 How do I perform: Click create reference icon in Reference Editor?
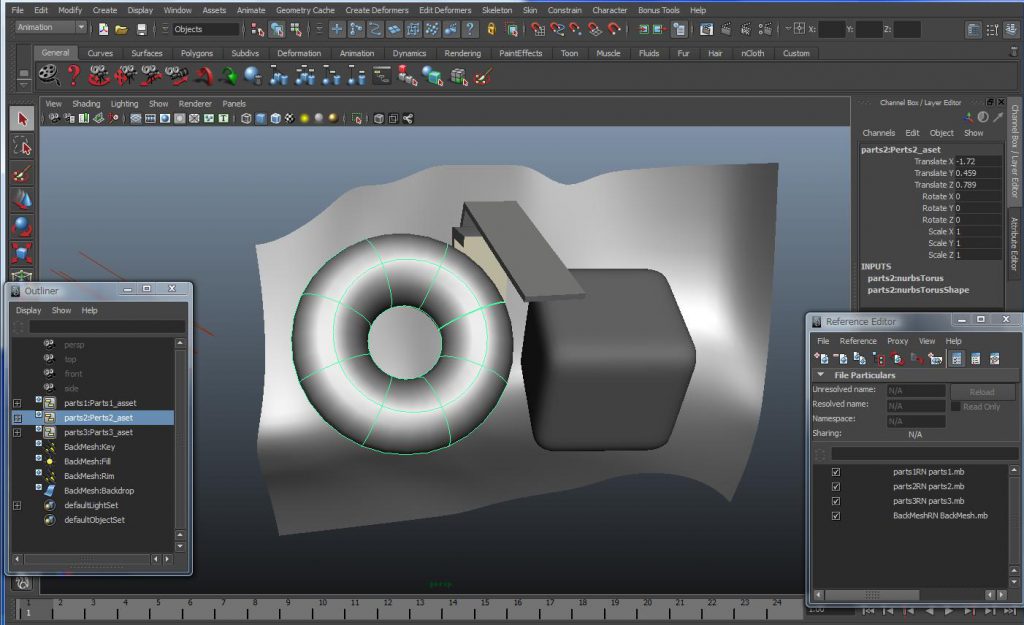pyautogui.click(x=822, y=359)
